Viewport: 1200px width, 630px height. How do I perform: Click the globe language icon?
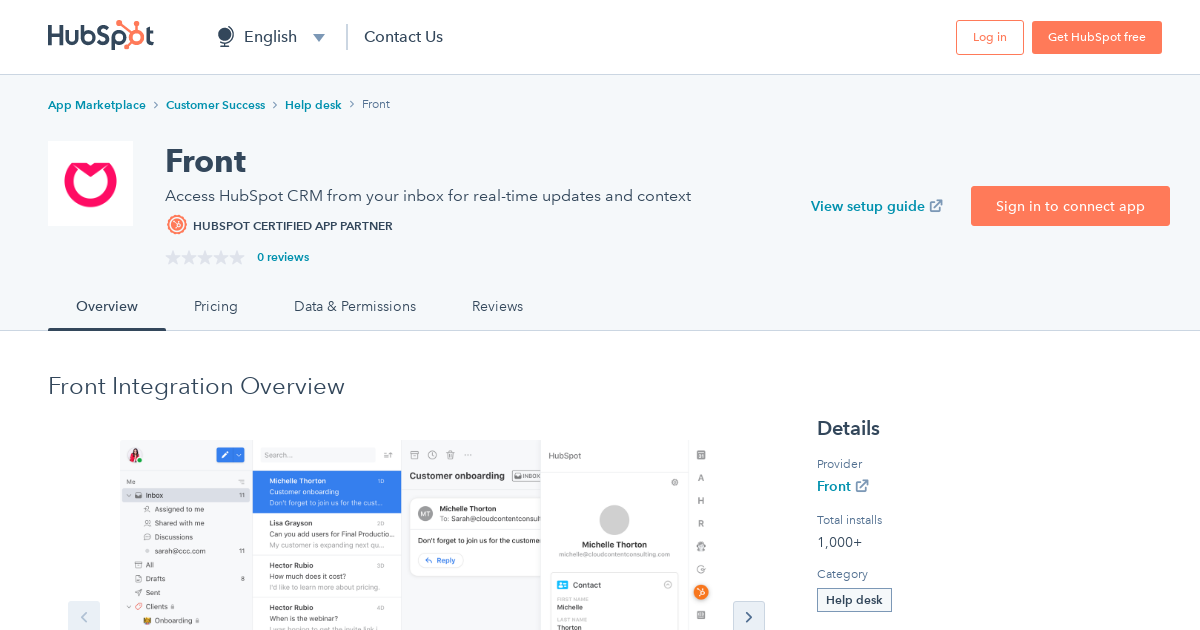[226, 37]
